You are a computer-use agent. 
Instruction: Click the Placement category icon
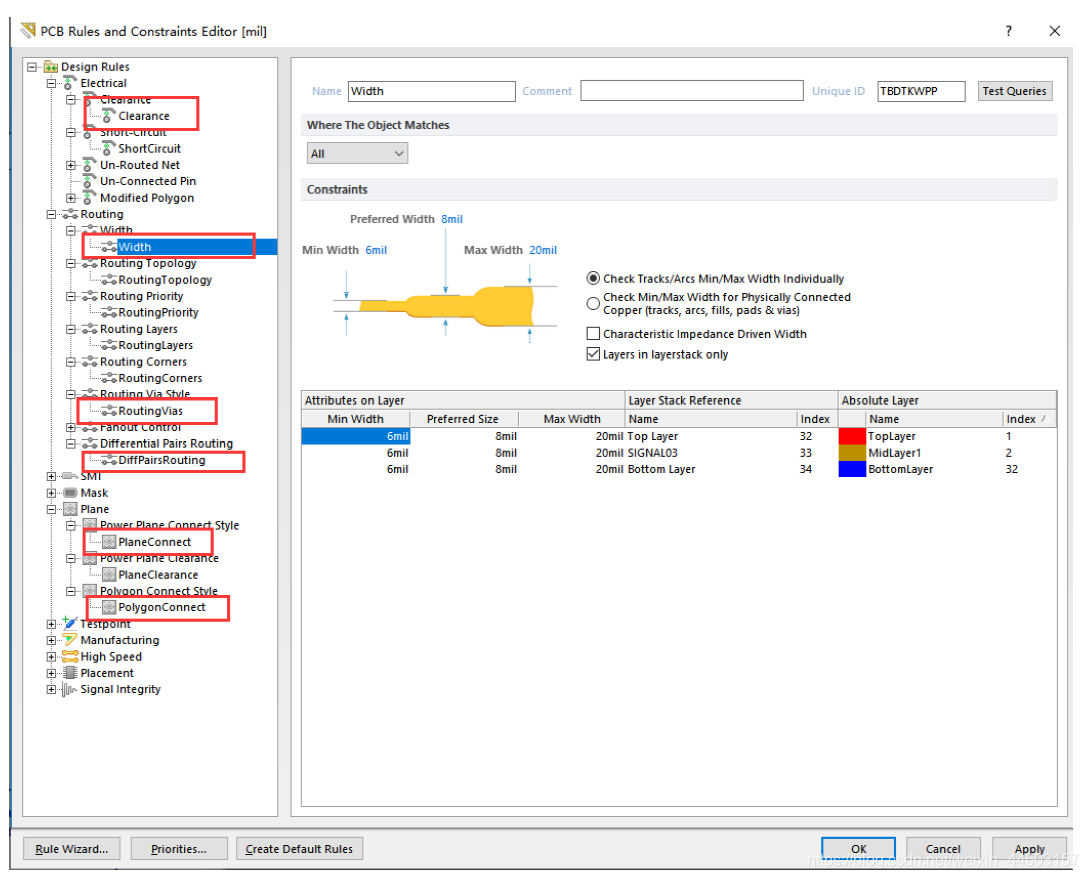[x=70, y=673]
